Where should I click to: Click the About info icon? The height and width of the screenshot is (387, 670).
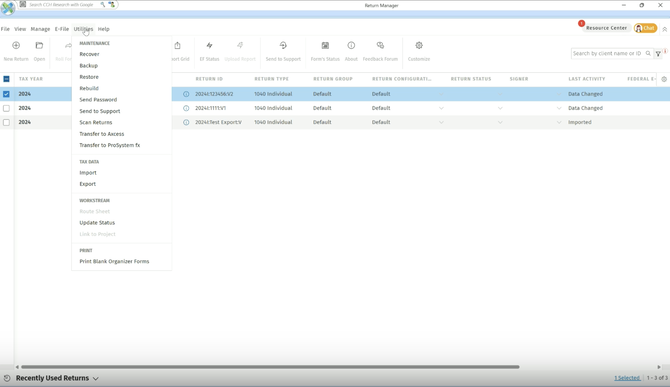click(351, 45)
